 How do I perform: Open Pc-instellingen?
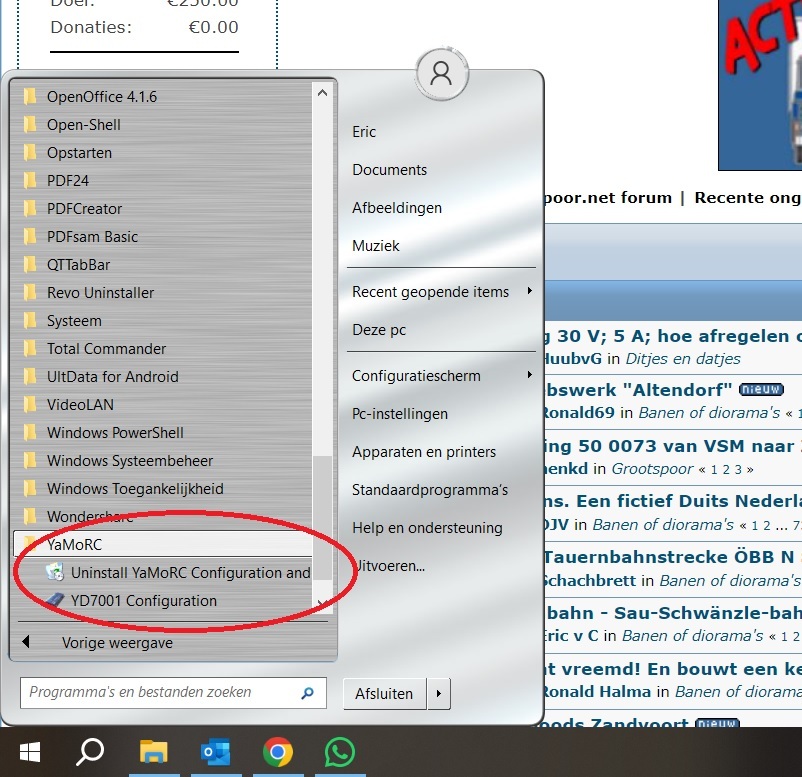pos(400,413)
